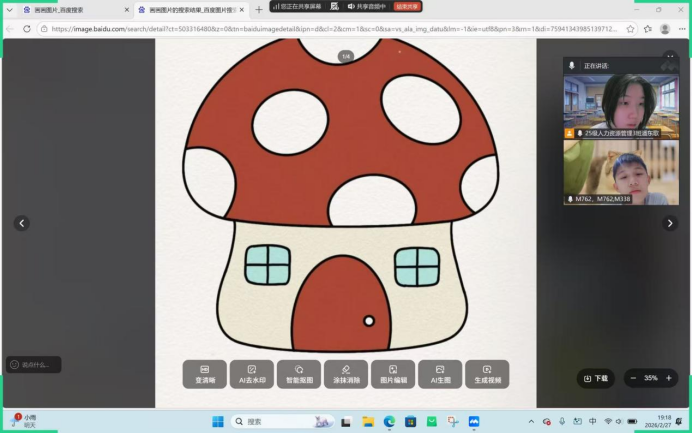Open the 智能抠图 smart cutout tool
Viewport: 693px width, 433px height.
[x=298, y=374]
